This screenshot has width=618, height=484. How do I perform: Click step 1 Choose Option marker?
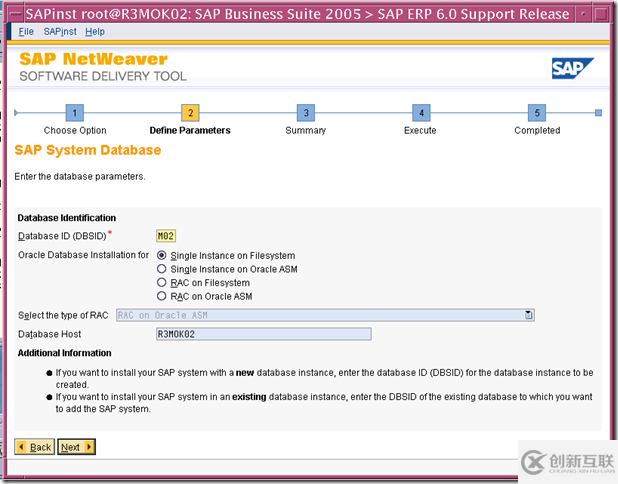pos(74,113)
